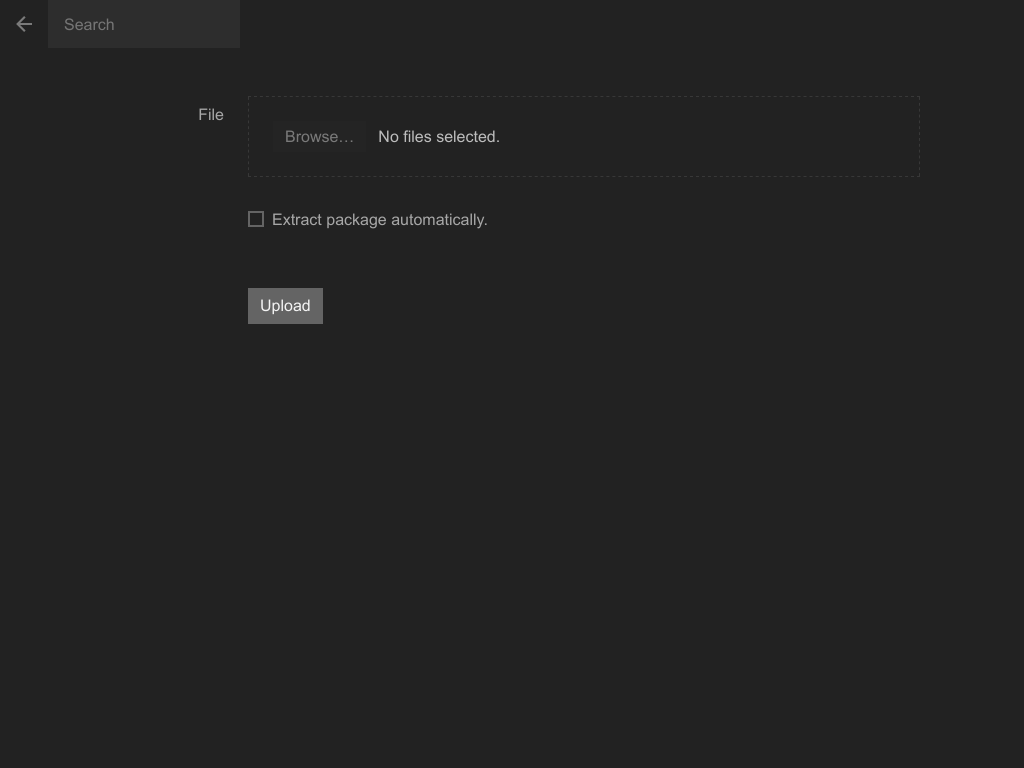The image size is (1024, 768).
Task: Tick the box beside Extract package automatically
Action: [256, 219]
